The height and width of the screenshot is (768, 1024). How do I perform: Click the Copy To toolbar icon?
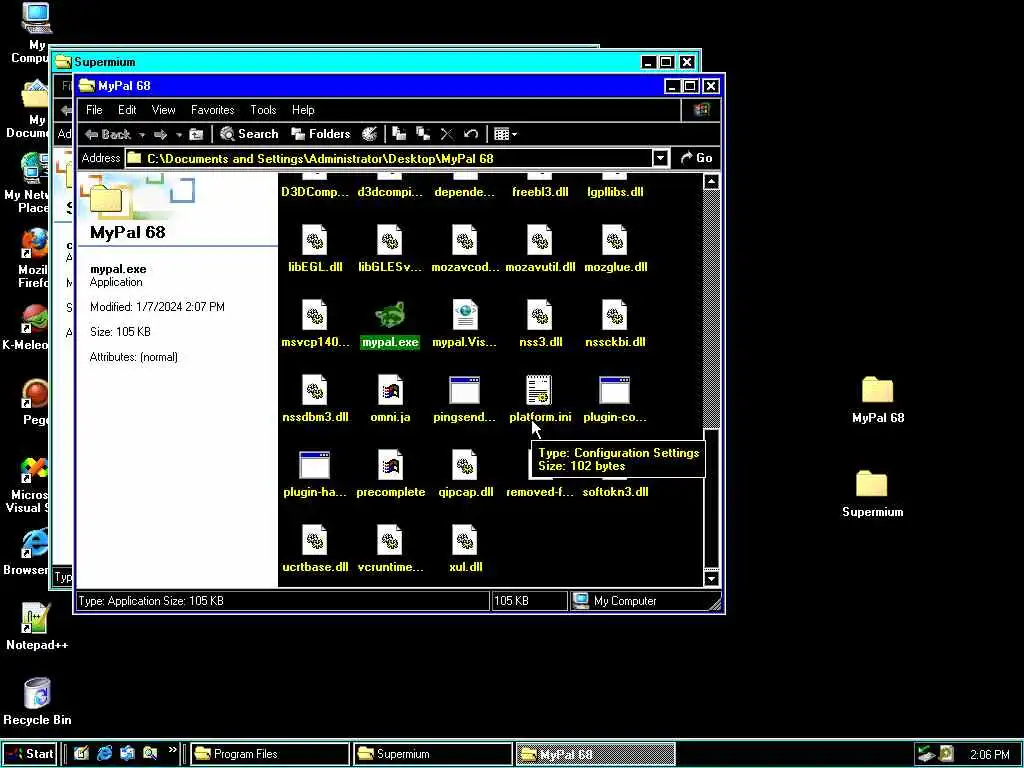click(x=423, y=135)
